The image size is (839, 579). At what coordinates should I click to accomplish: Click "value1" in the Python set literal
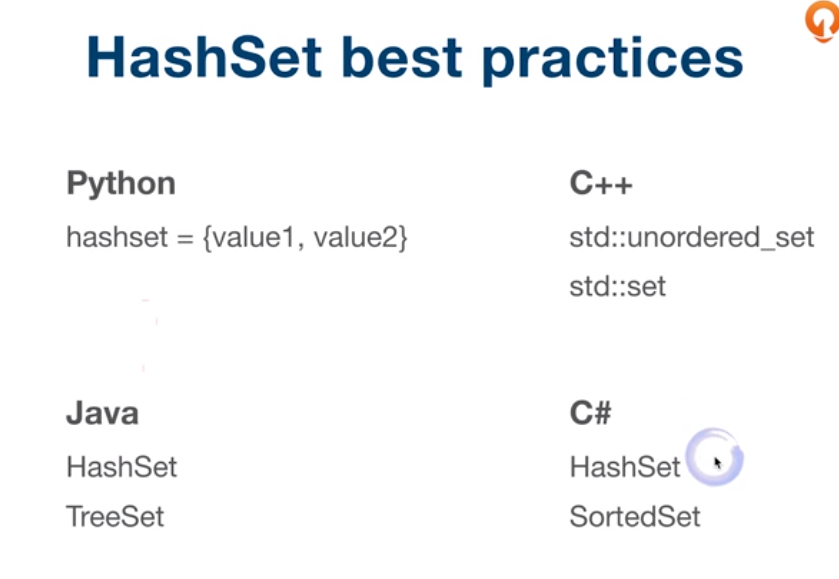(256, 238)
